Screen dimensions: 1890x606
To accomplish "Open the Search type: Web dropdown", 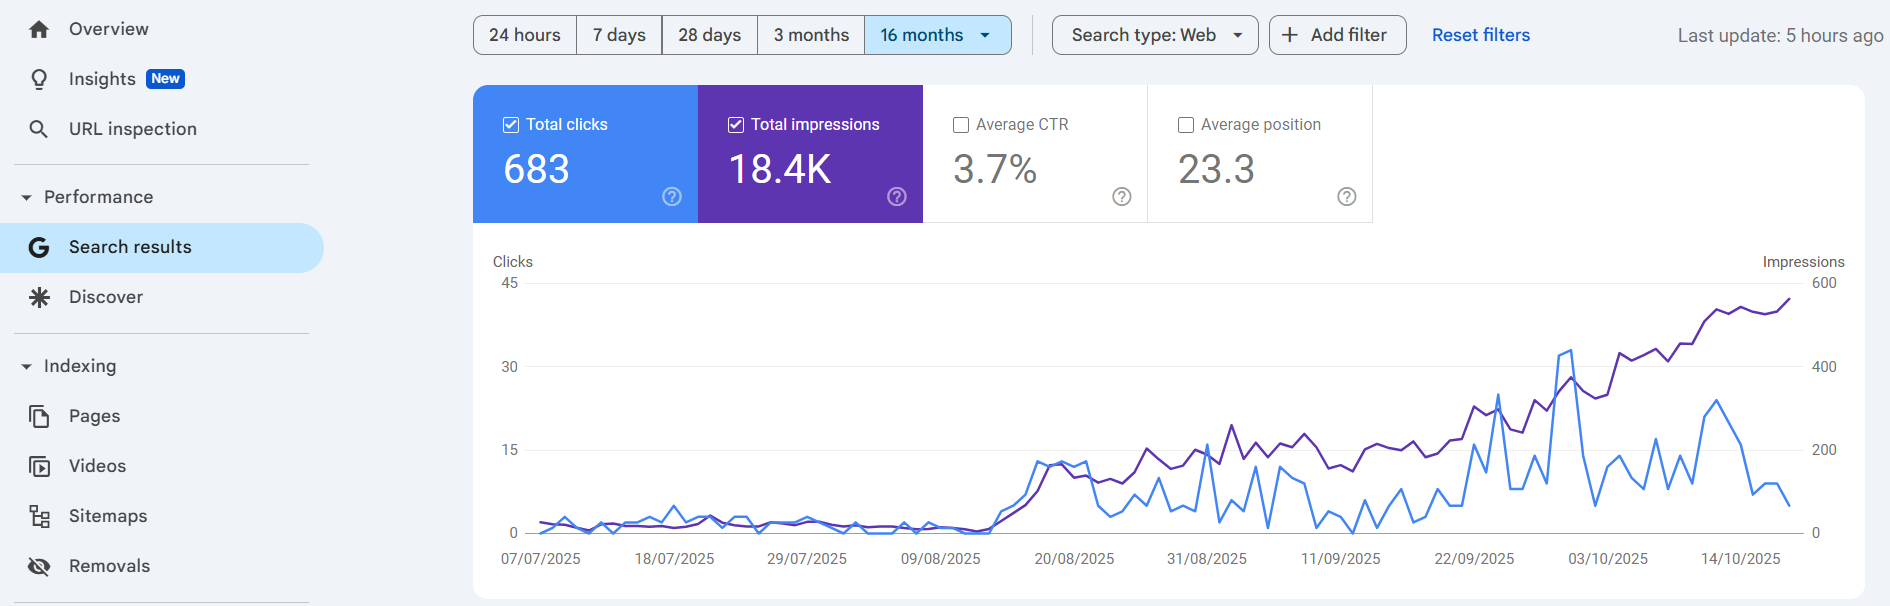I will click(x=1155, y=35).
